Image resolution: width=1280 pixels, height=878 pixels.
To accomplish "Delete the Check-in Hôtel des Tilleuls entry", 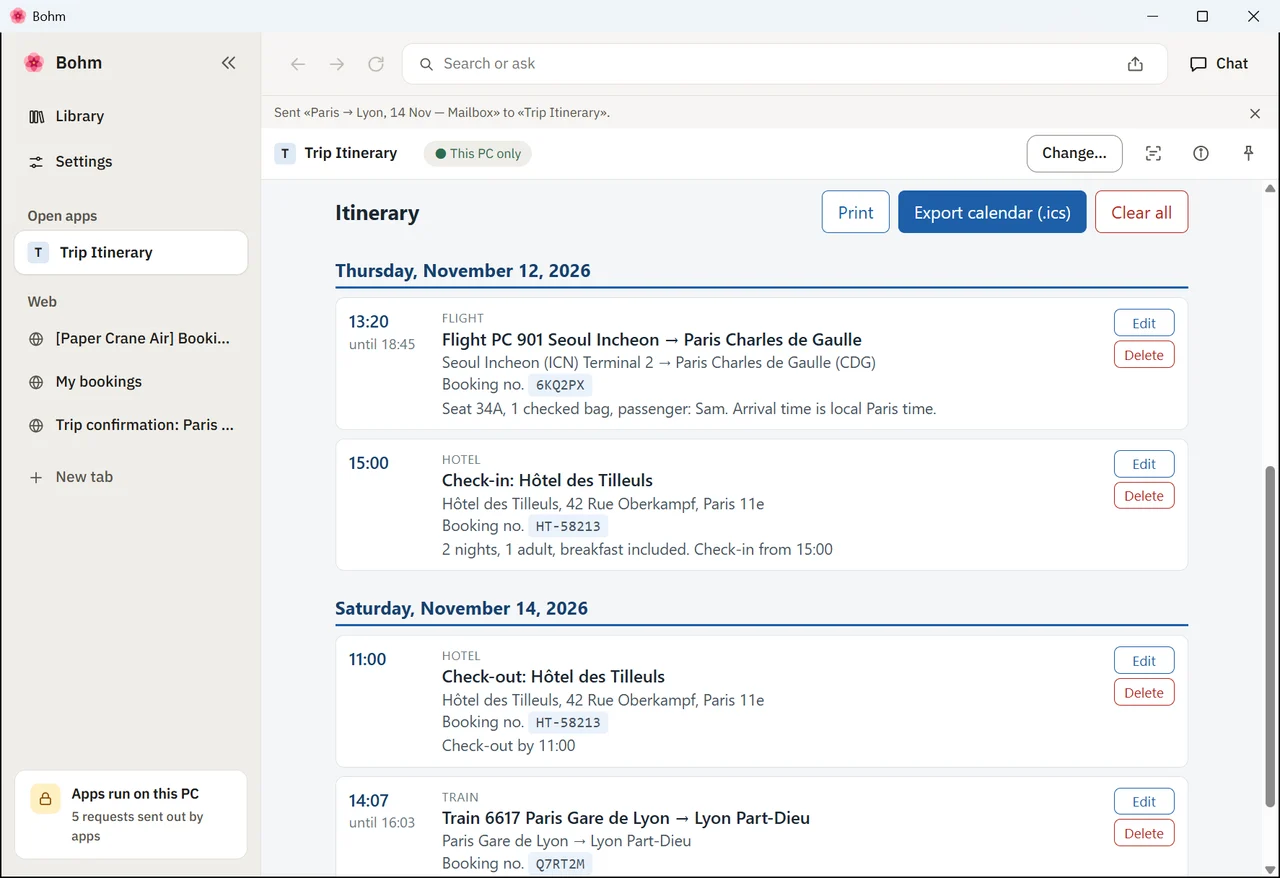I will [1144, 496].
